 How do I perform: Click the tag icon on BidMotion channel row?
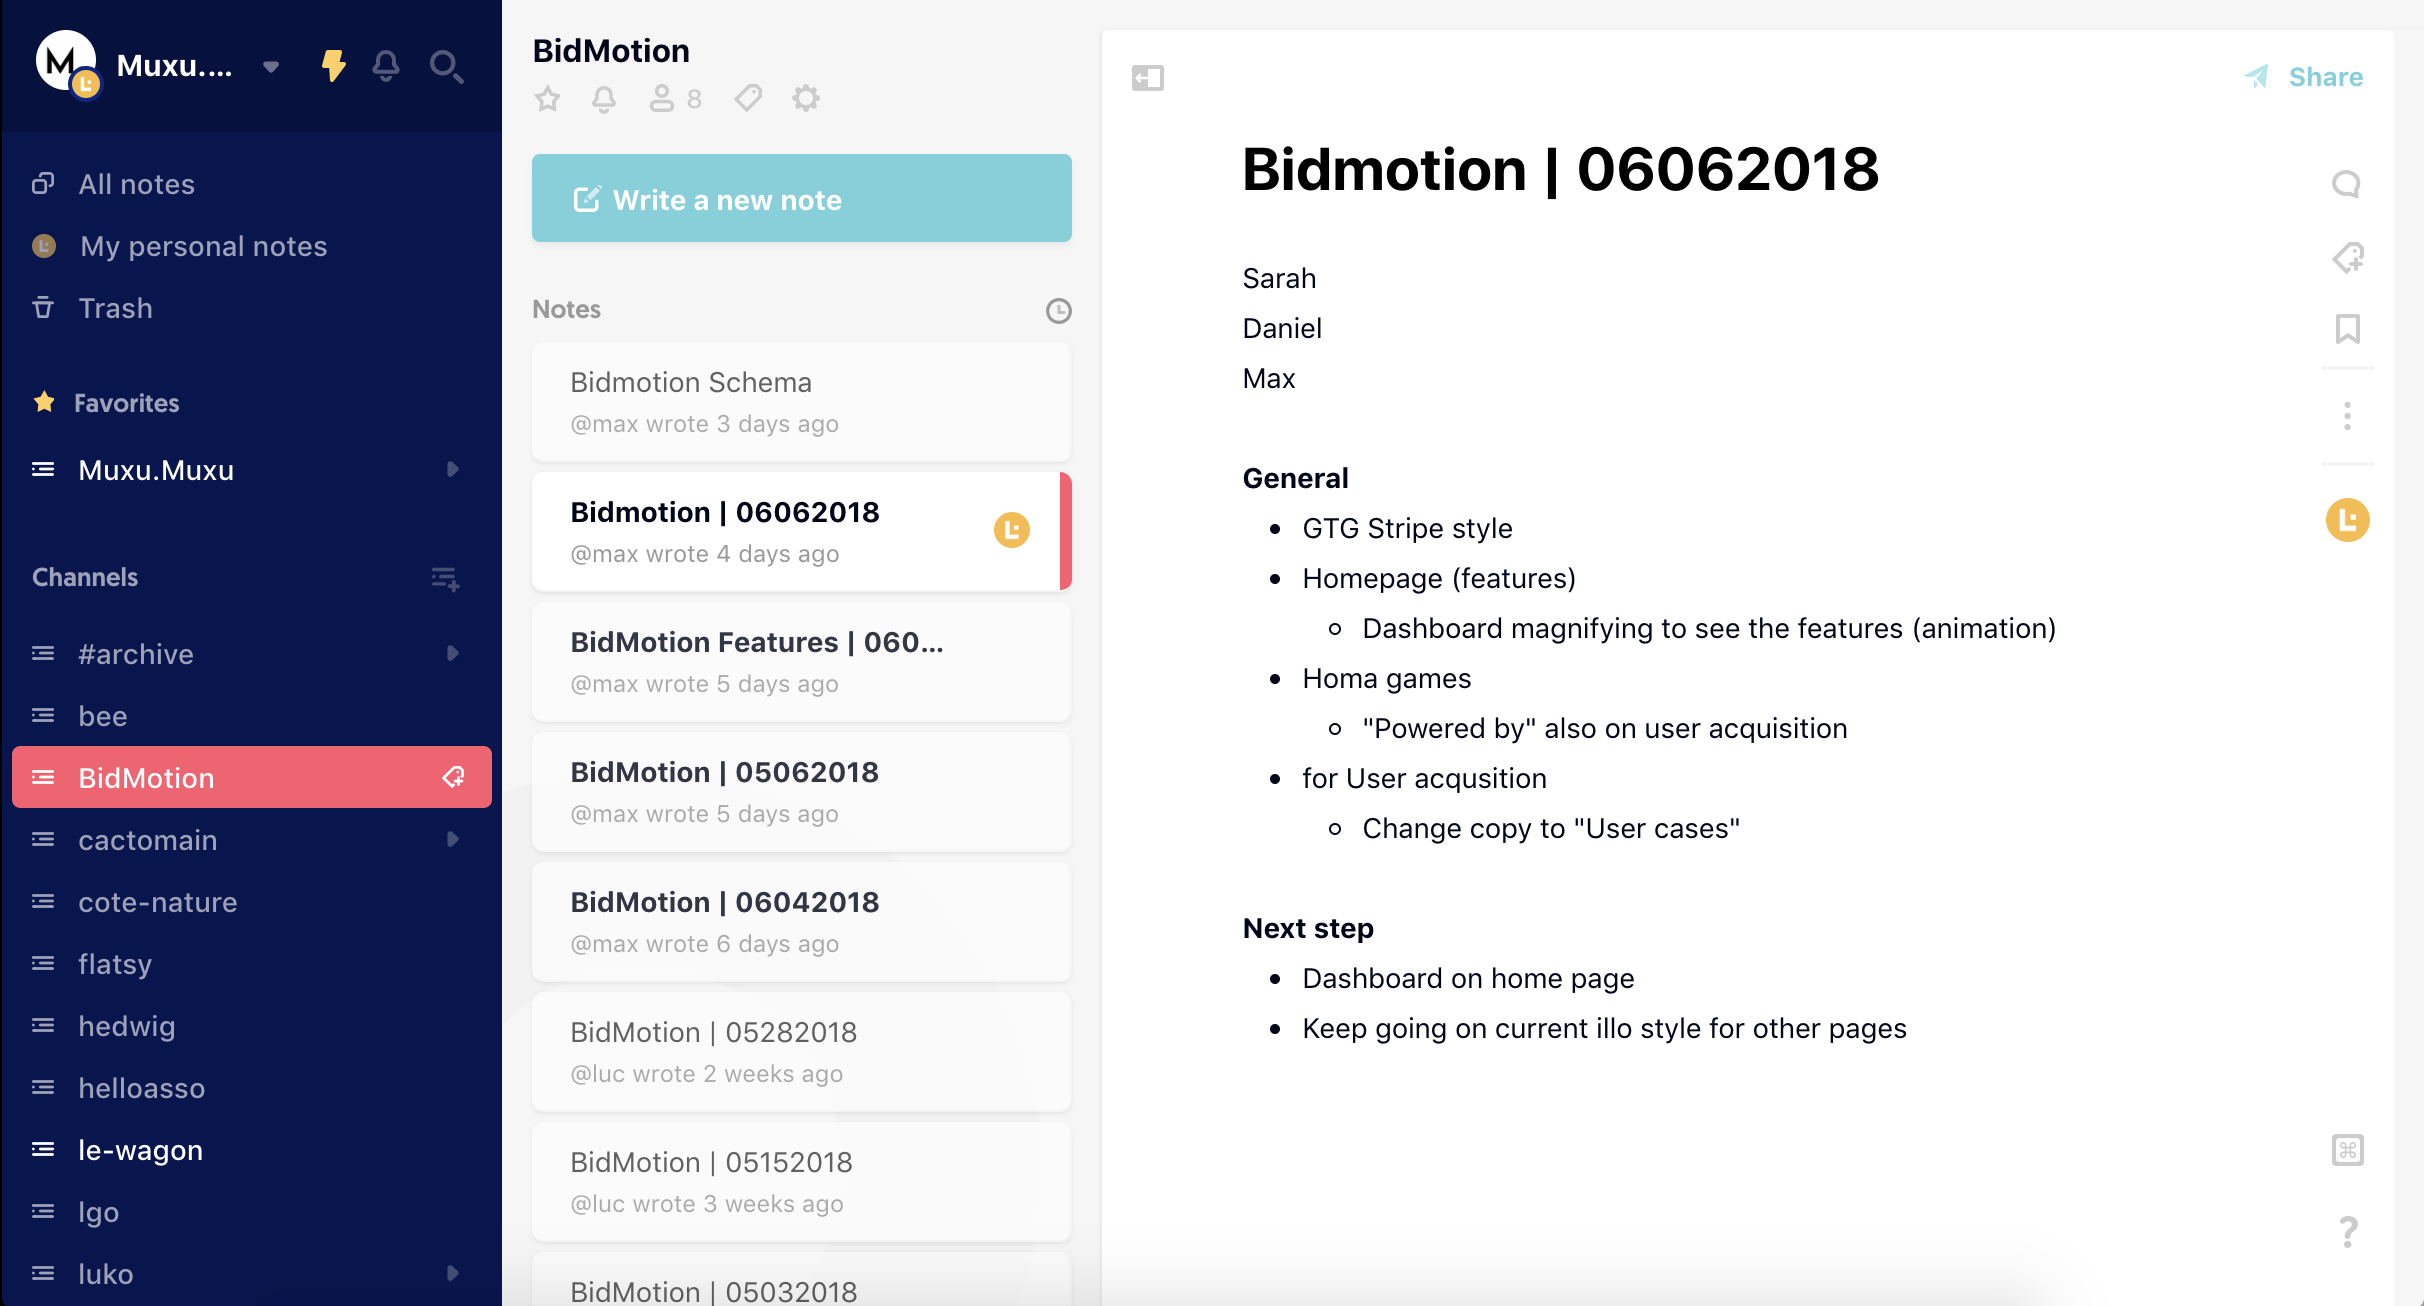click(x=454, y=777)
